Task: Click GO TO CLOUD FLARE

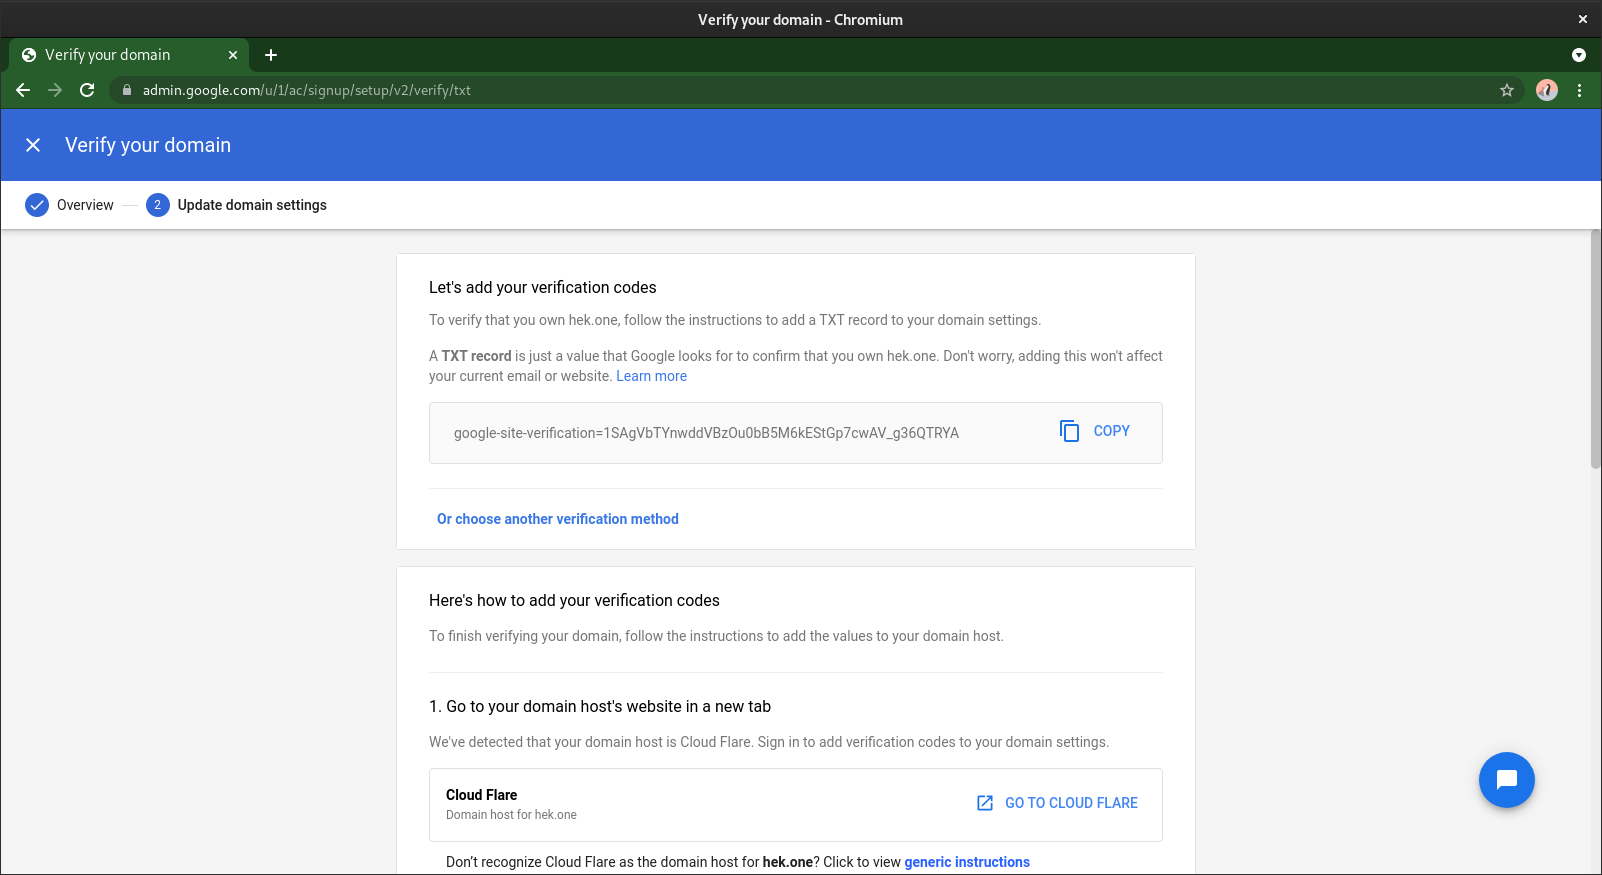Action: coord(1057,803)
